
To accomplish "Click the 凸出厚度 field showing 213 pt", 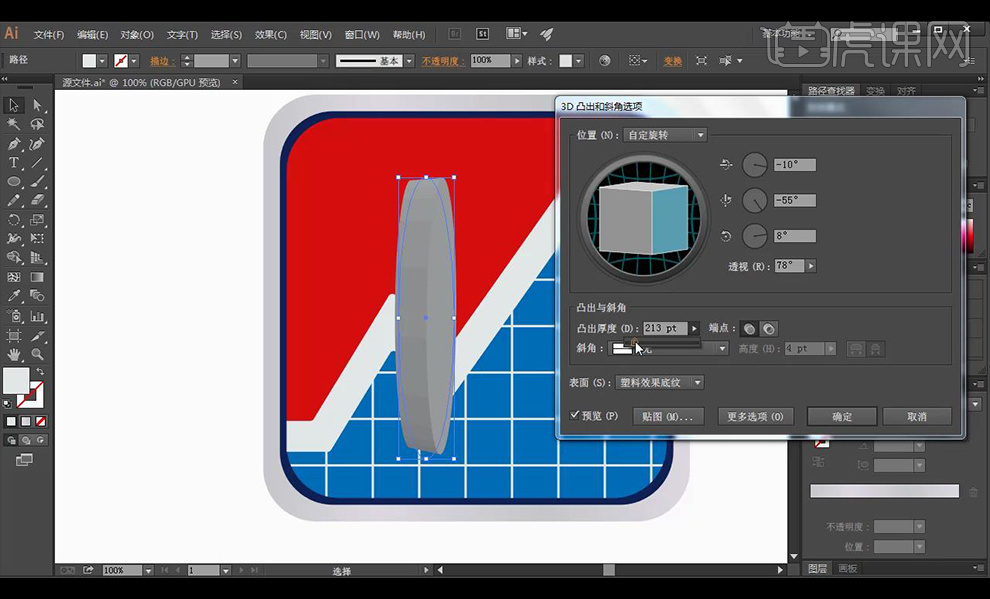I will tap(665, 328).
